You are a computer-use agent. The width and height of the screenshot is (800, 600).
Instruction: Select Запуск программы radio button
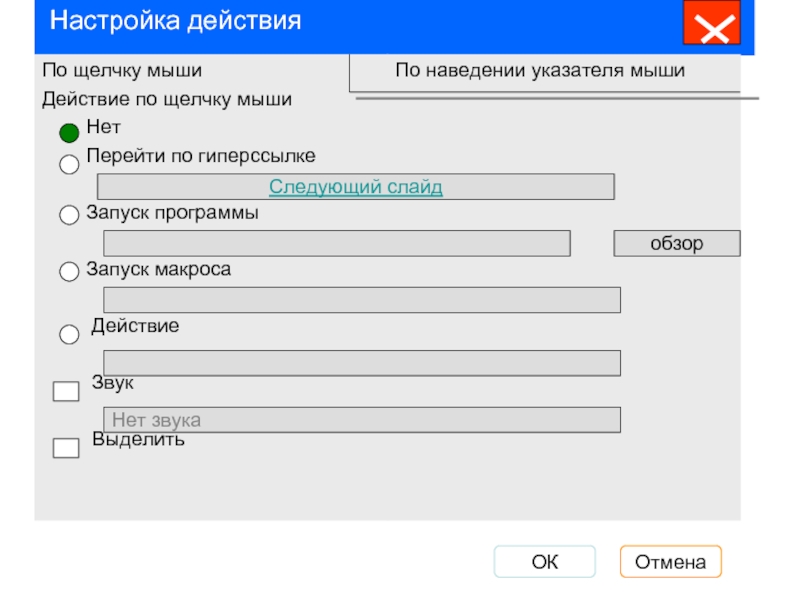69,215
